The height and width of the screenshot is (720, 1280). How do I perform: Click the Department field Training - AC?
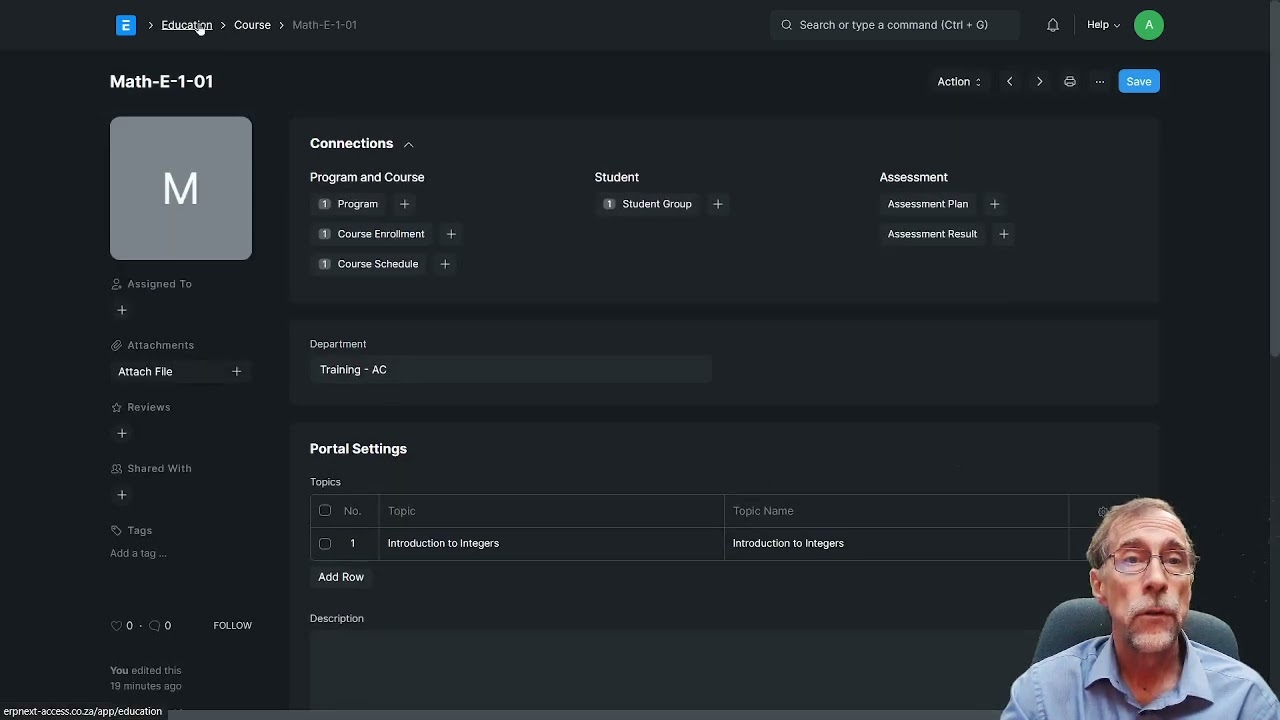(510, 370)
